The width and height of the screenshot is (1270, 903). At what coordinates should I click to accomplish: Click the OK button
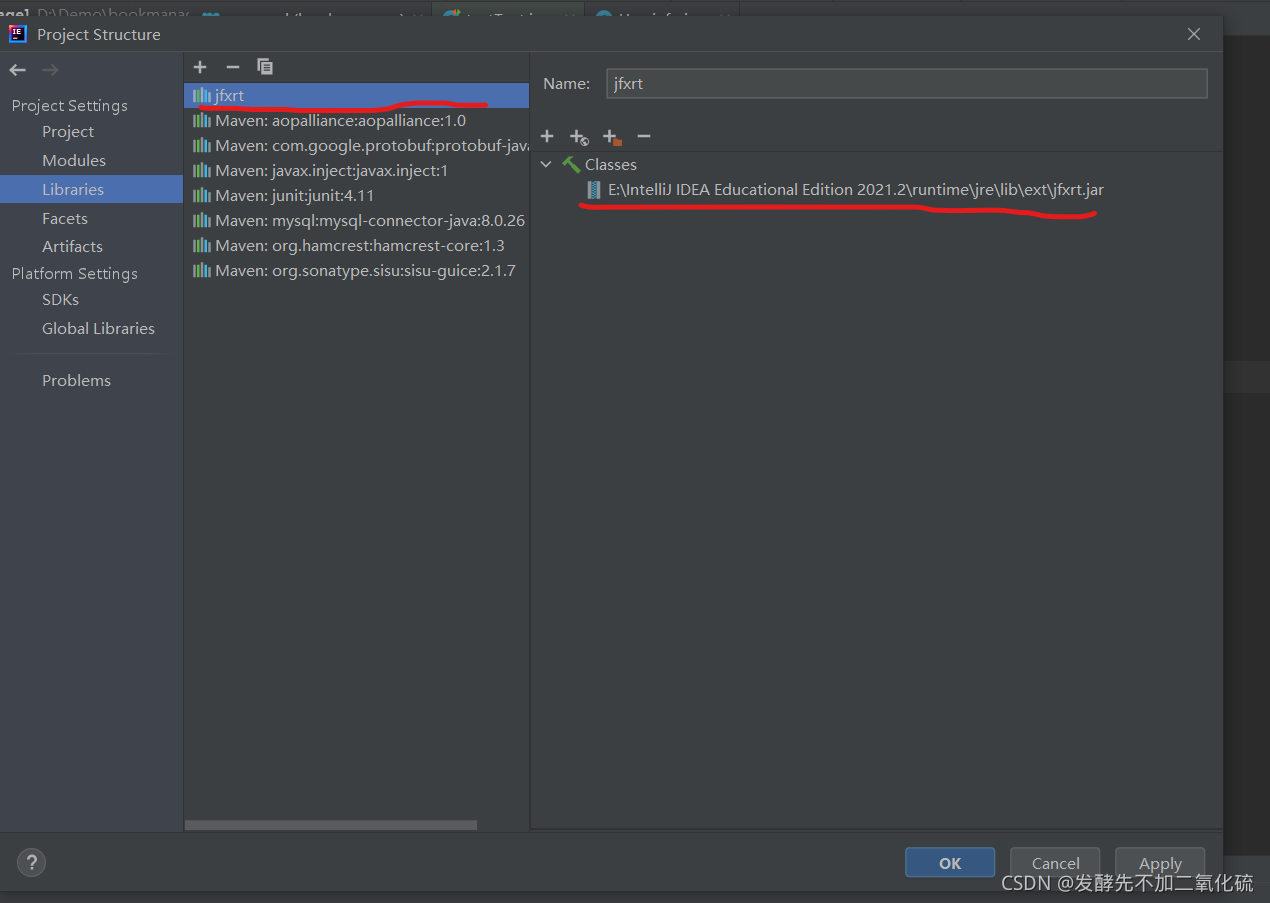pos(950,863)
